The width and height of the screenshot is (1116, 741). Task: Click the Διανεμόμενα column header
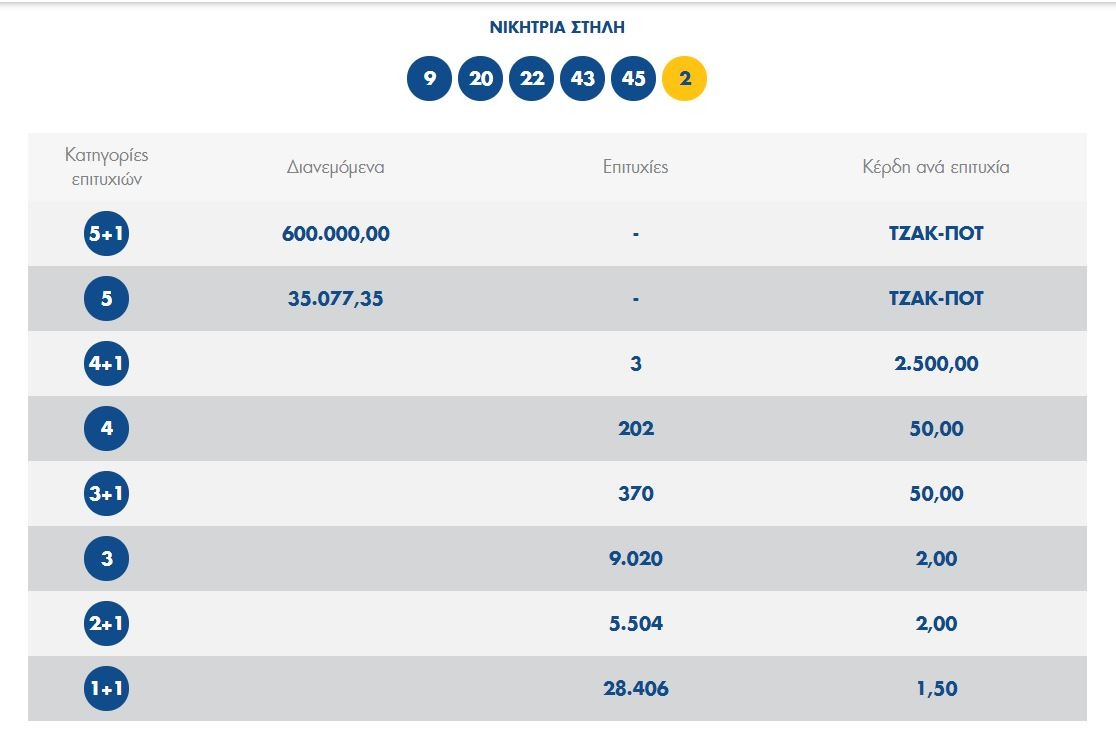pyautogui.click(x=335, y=167)
